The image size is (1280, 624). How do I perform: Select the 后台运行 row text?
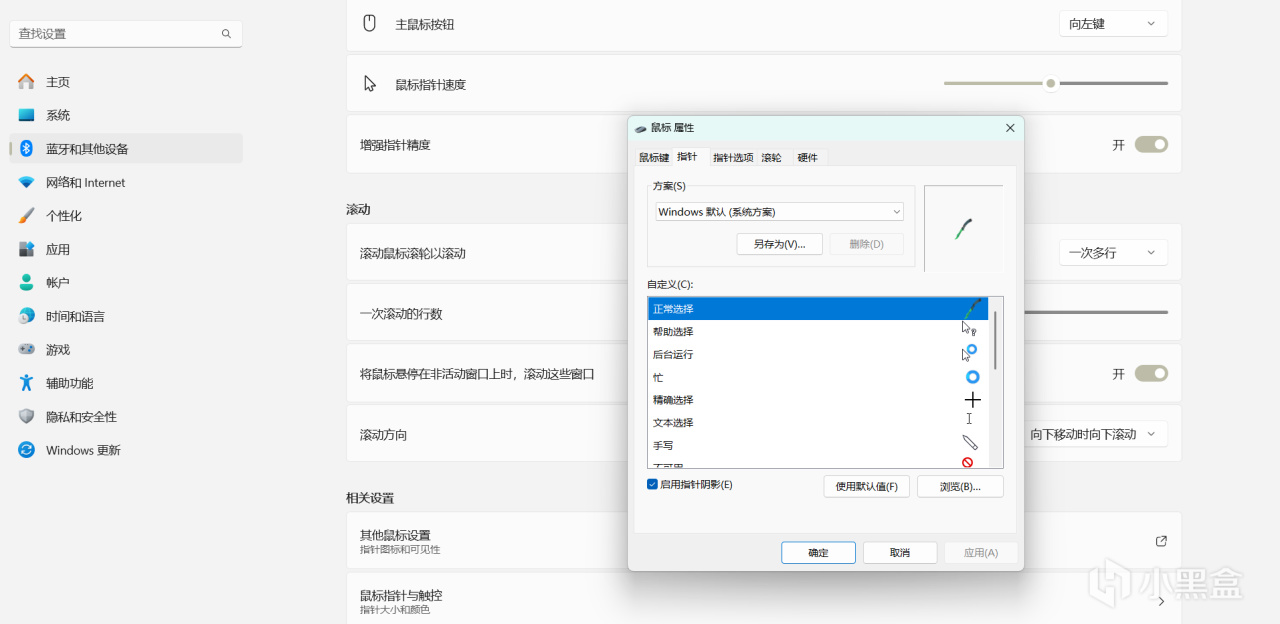(673, 355)
